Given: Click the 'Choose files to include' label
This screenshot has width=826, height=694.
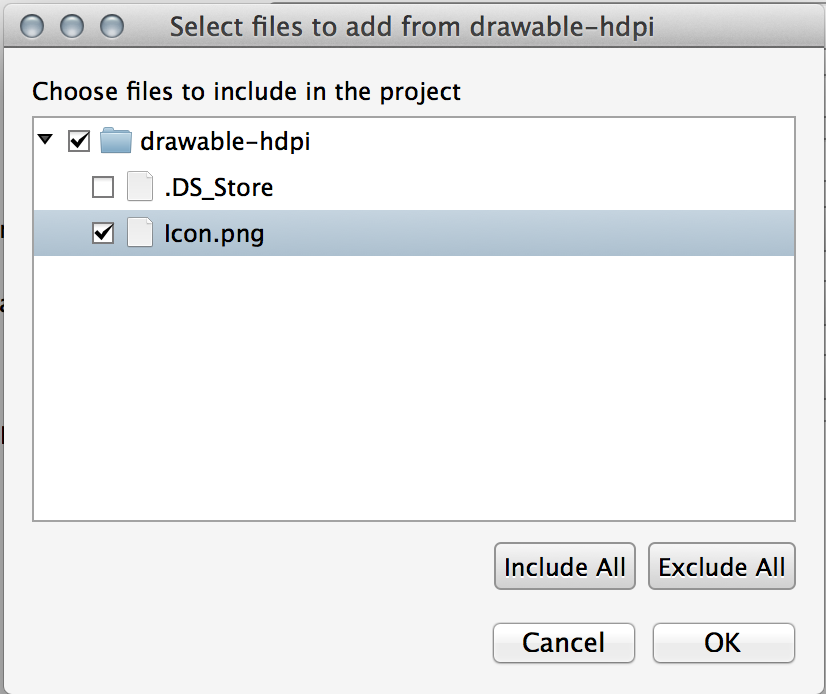Looking at the screenshot, I should tap(246, 92).
